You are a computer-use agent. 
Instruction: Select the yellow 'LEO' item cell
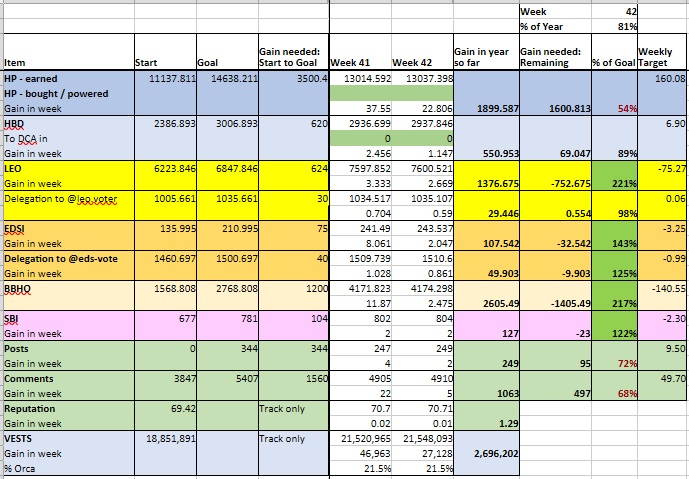click(x=66, y=170)
